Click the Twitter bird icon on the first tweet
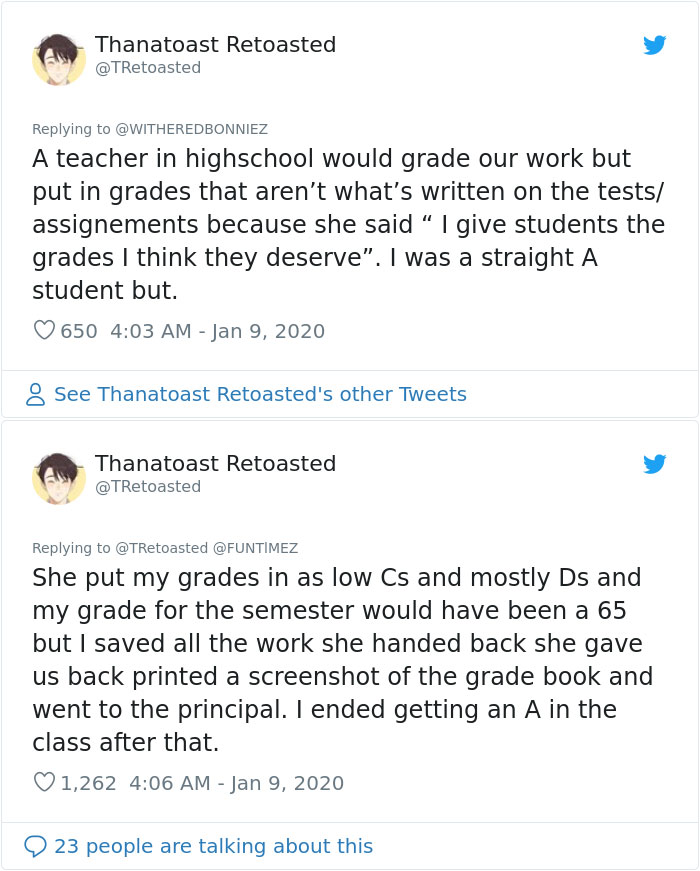The image size is (700, 871). tap(655, 45)
